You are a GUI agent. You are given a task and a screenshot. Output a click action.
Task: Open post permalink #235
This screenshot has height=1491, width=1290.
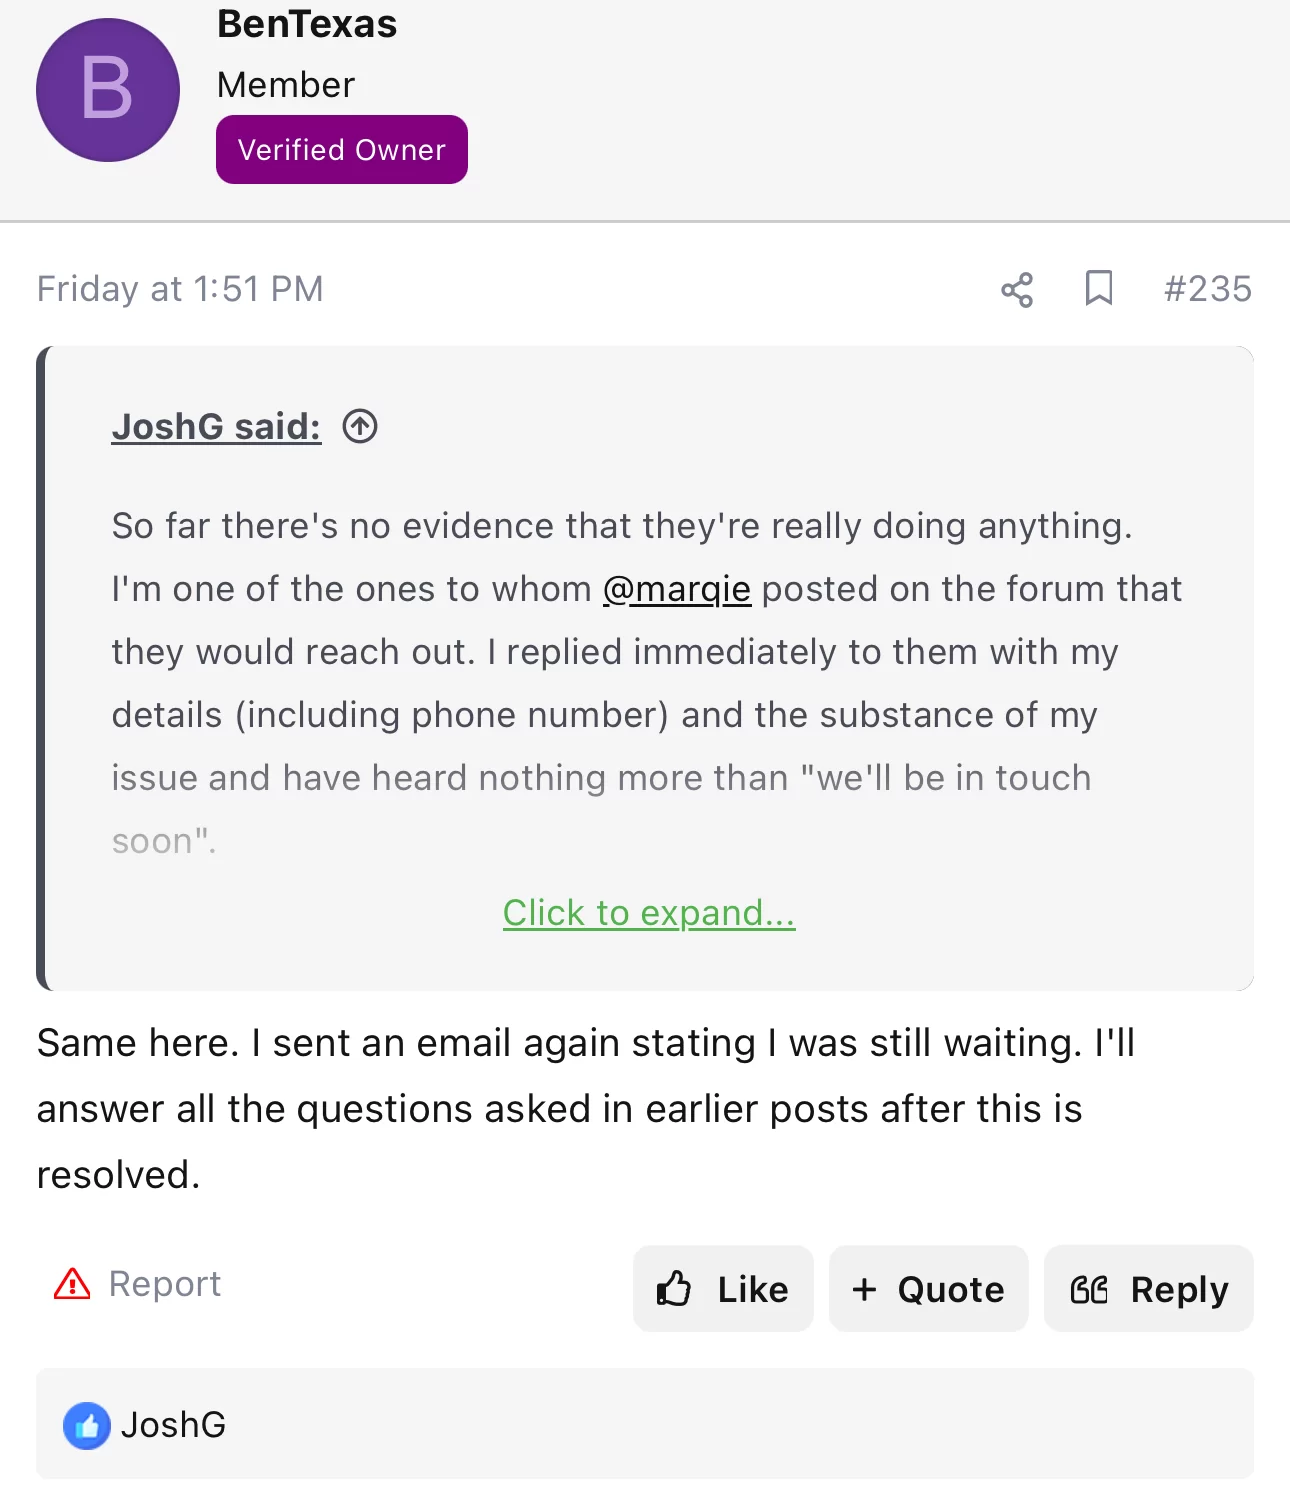pyautogui.click(x=1207, y=289)
